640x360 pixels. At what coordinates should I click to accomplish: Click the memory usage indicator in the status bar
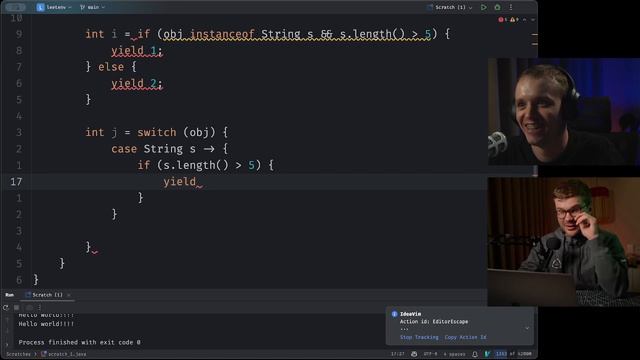click(513, 354)
